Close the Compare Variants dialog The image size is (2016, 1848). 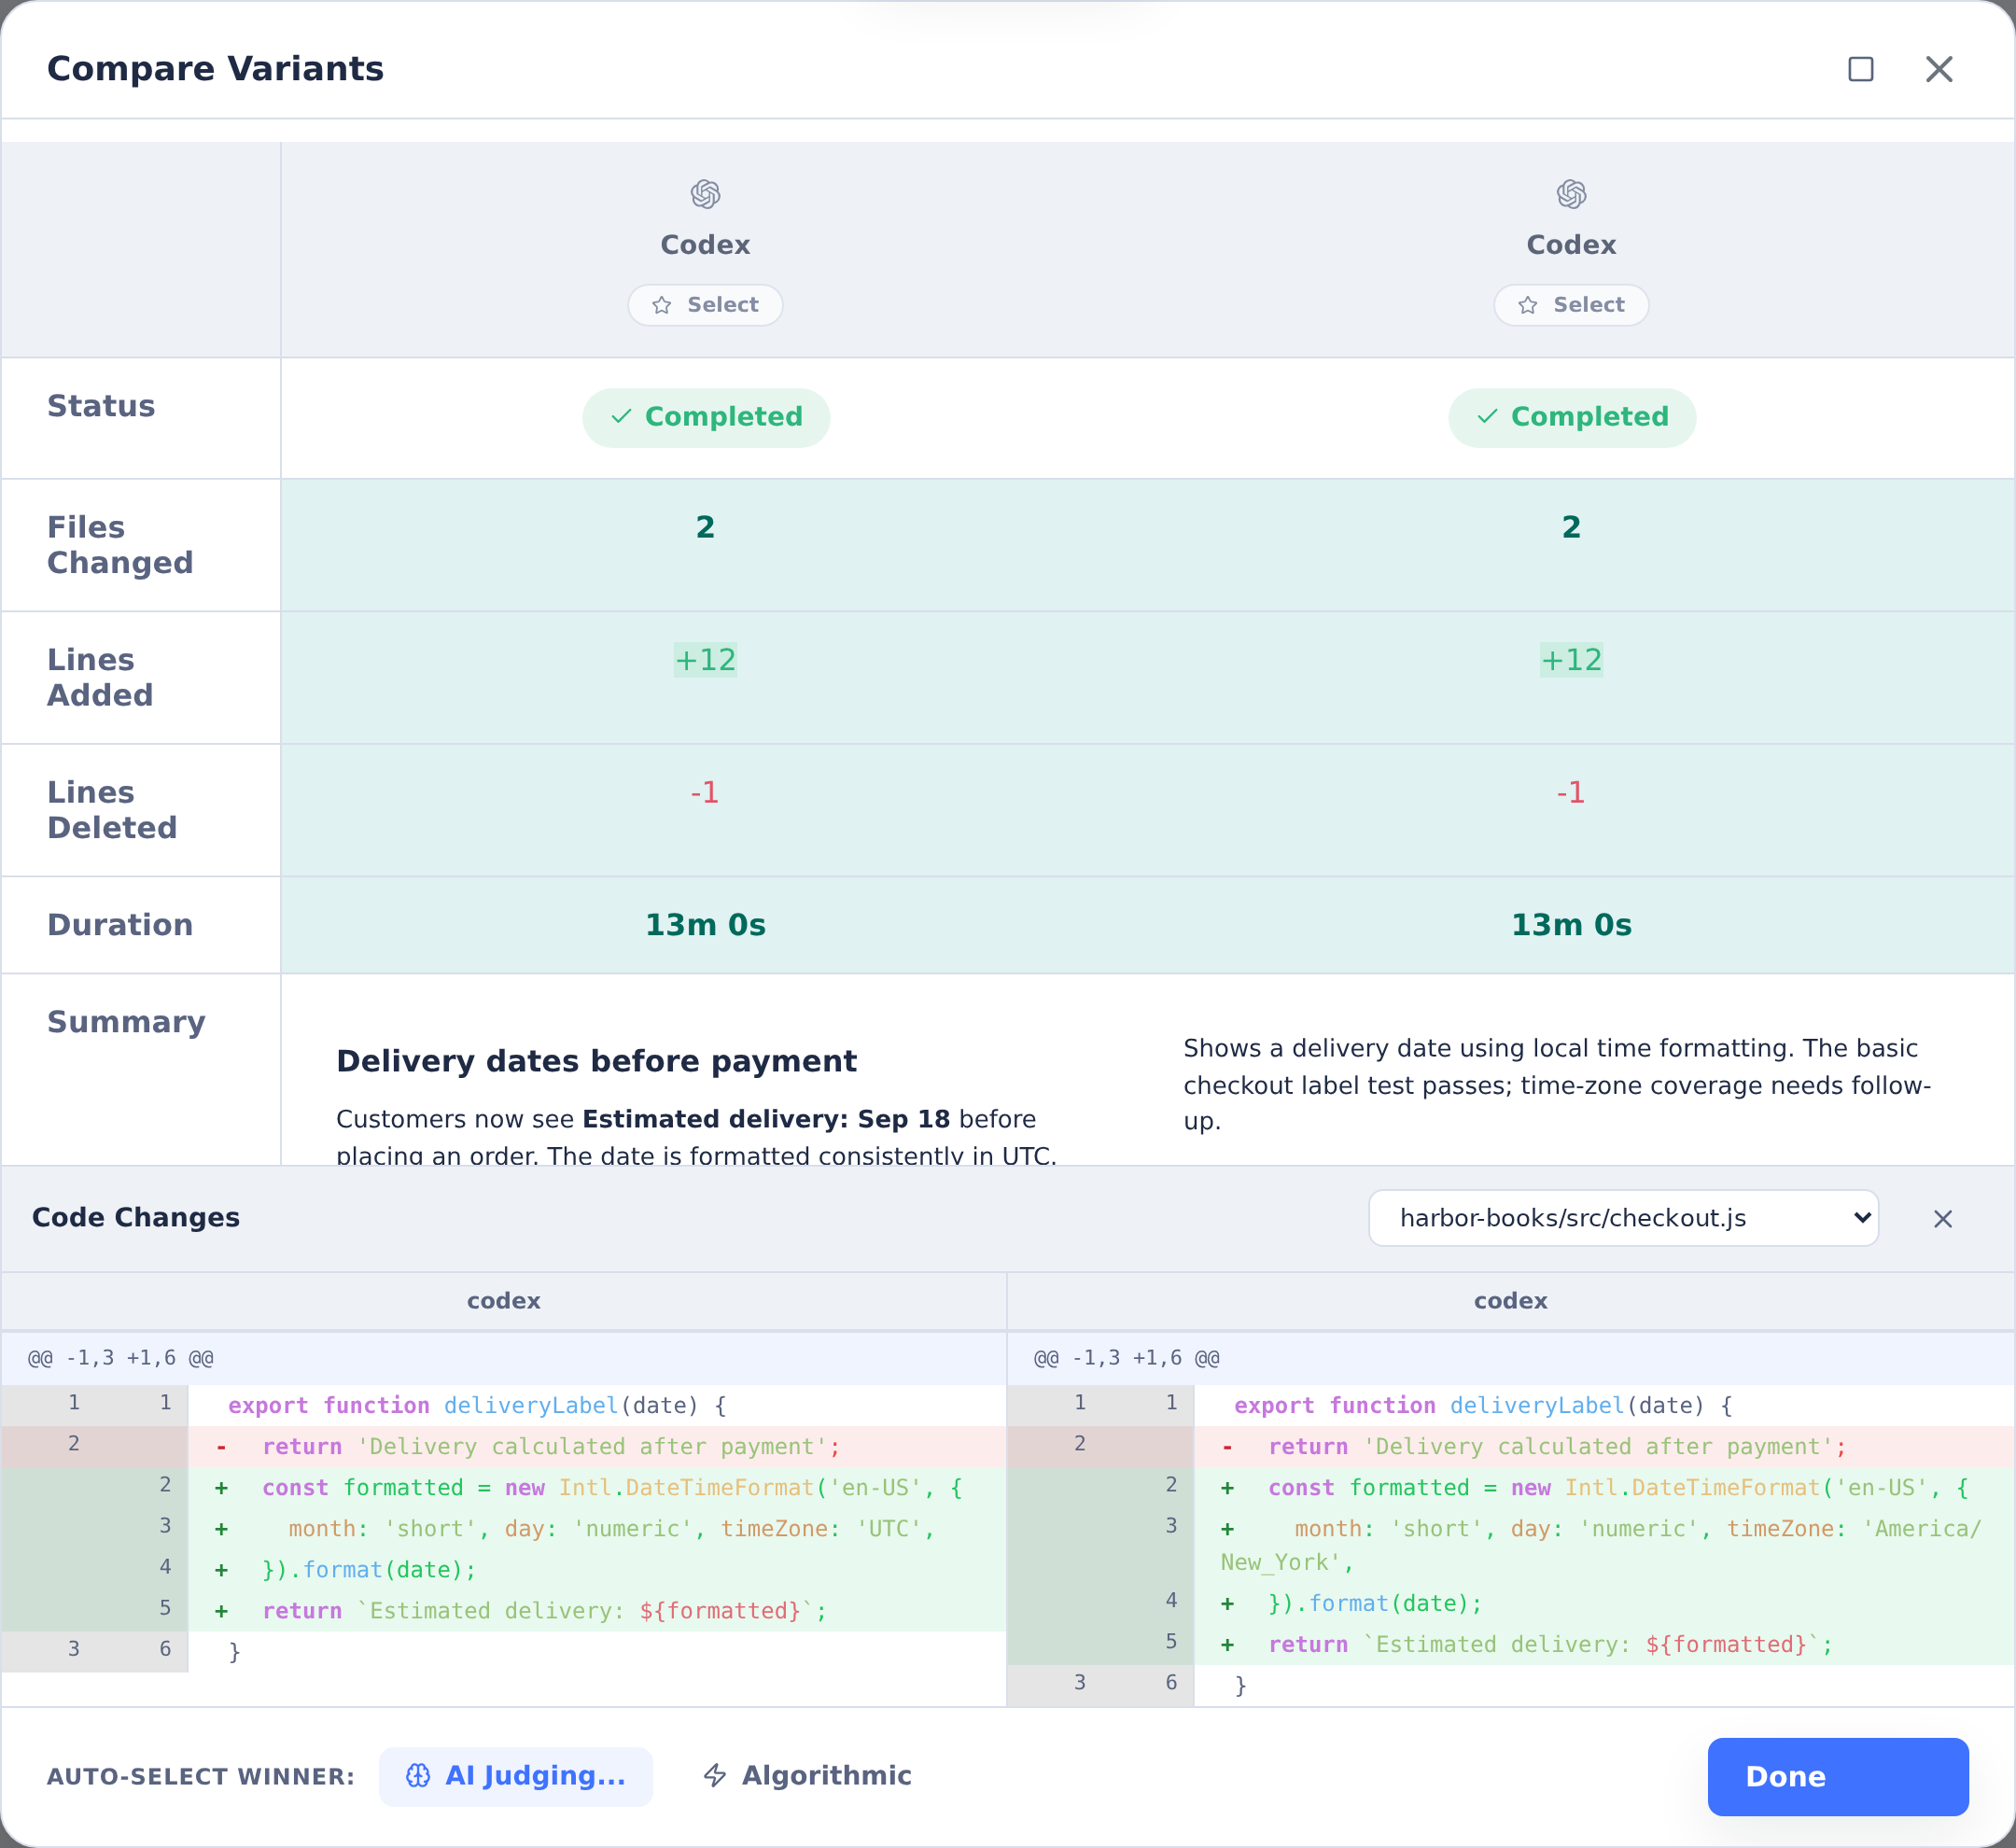pyautogui.click(x=1939, y=69)
